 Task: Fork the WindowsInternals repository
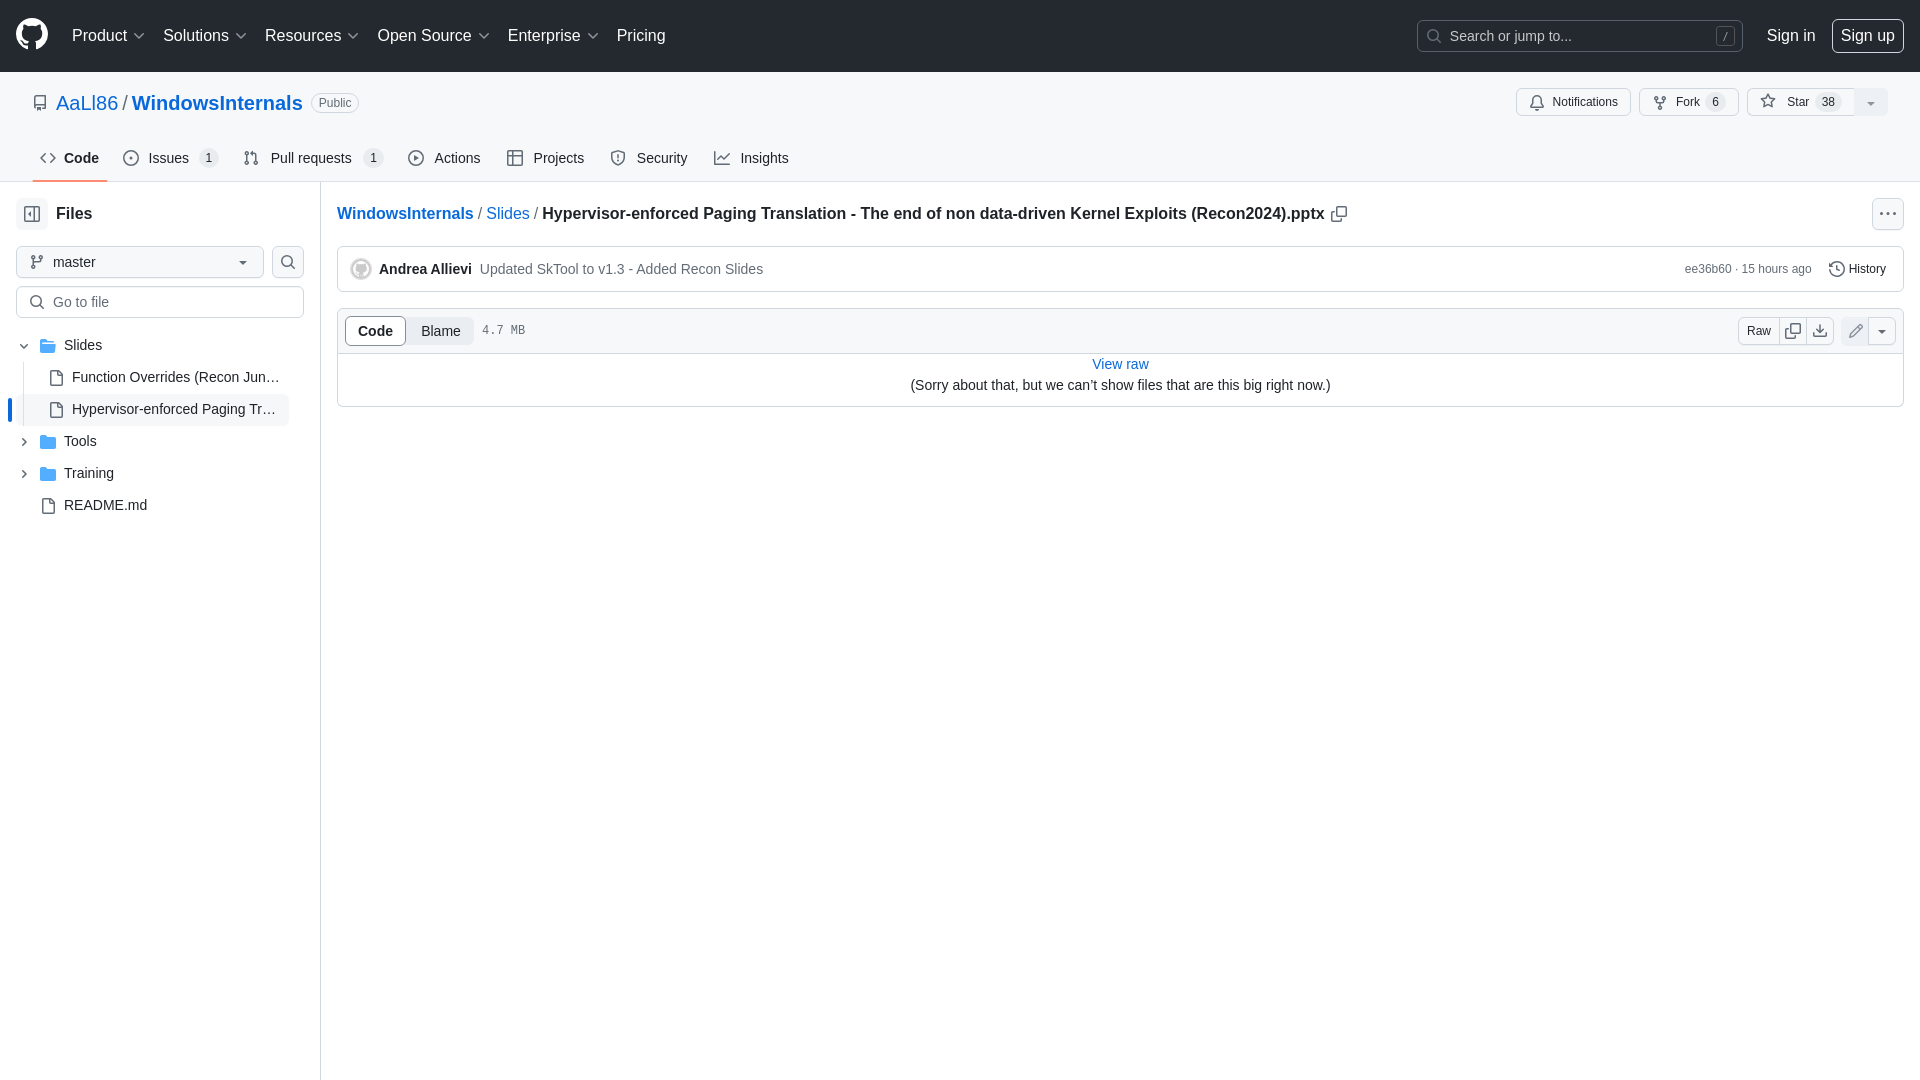tap(1688, 102)
